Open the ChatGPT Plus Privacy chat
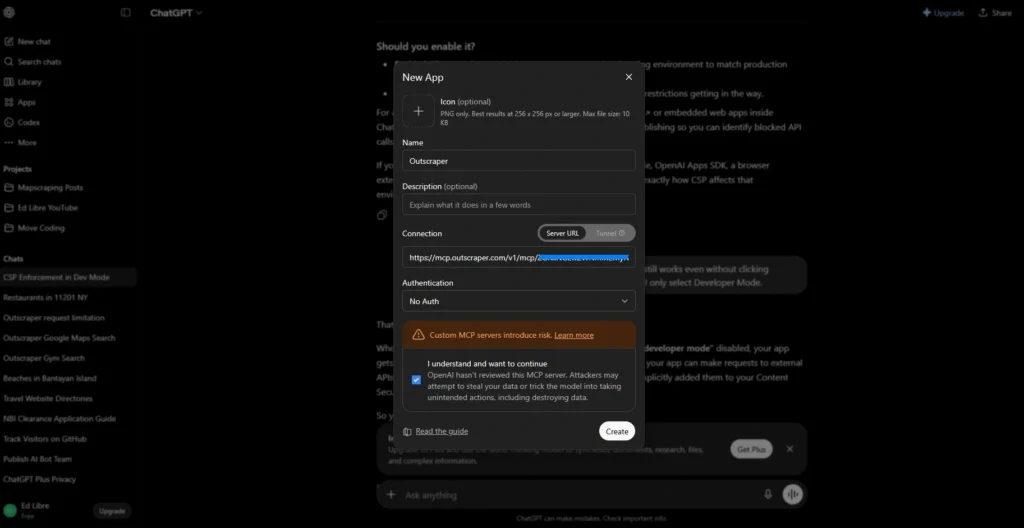Image resolution: width=1024 pixels, height=528 pixels. tap(39, 480)
